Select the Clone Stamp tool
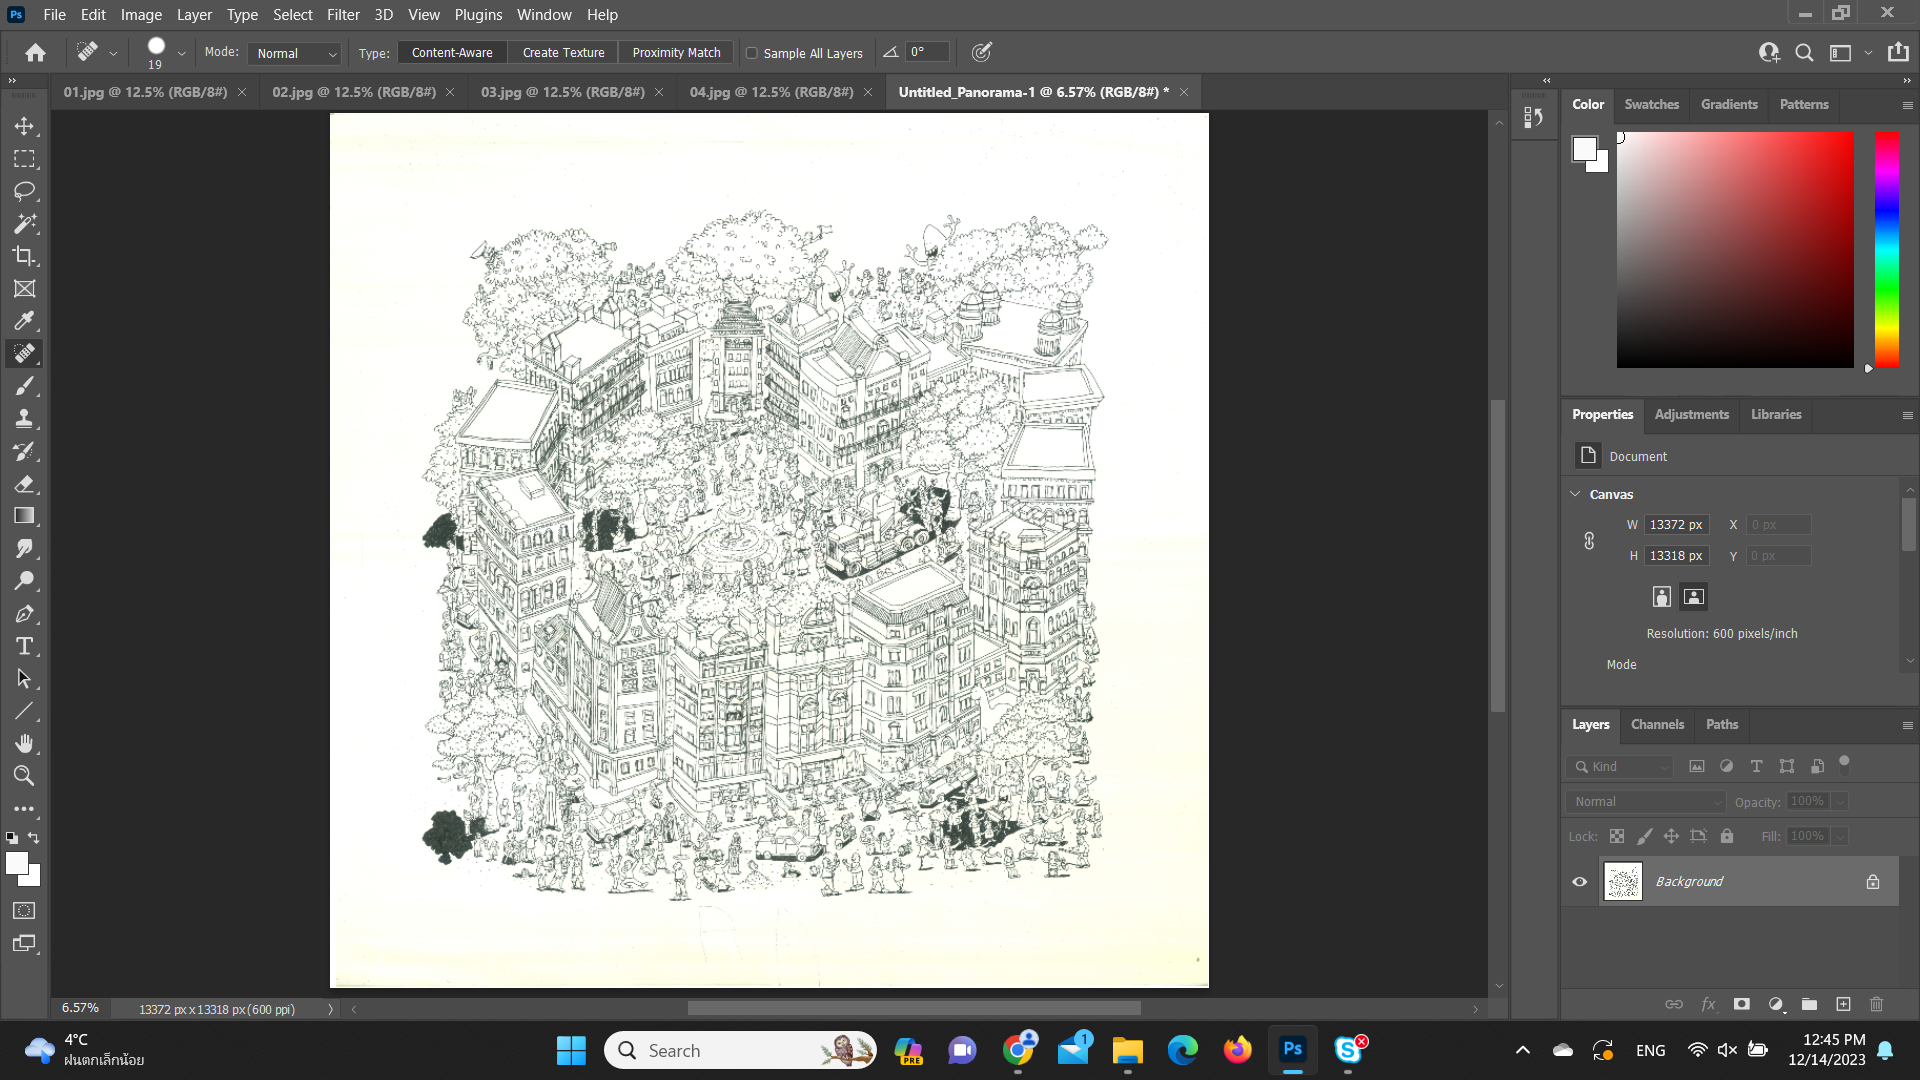The height and width of the screenshot is (1080, 1920). tap(24, 418)
